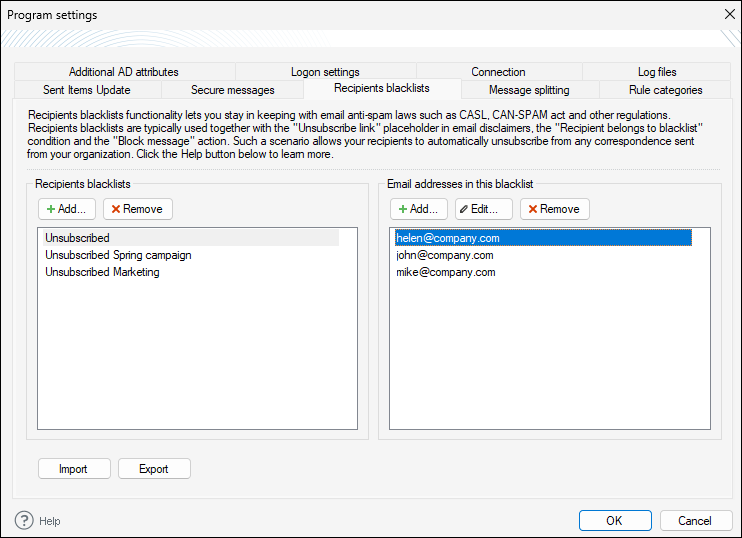
Task: Remove the selected email address
Action: pyautogui.click(x=554, y=209)
